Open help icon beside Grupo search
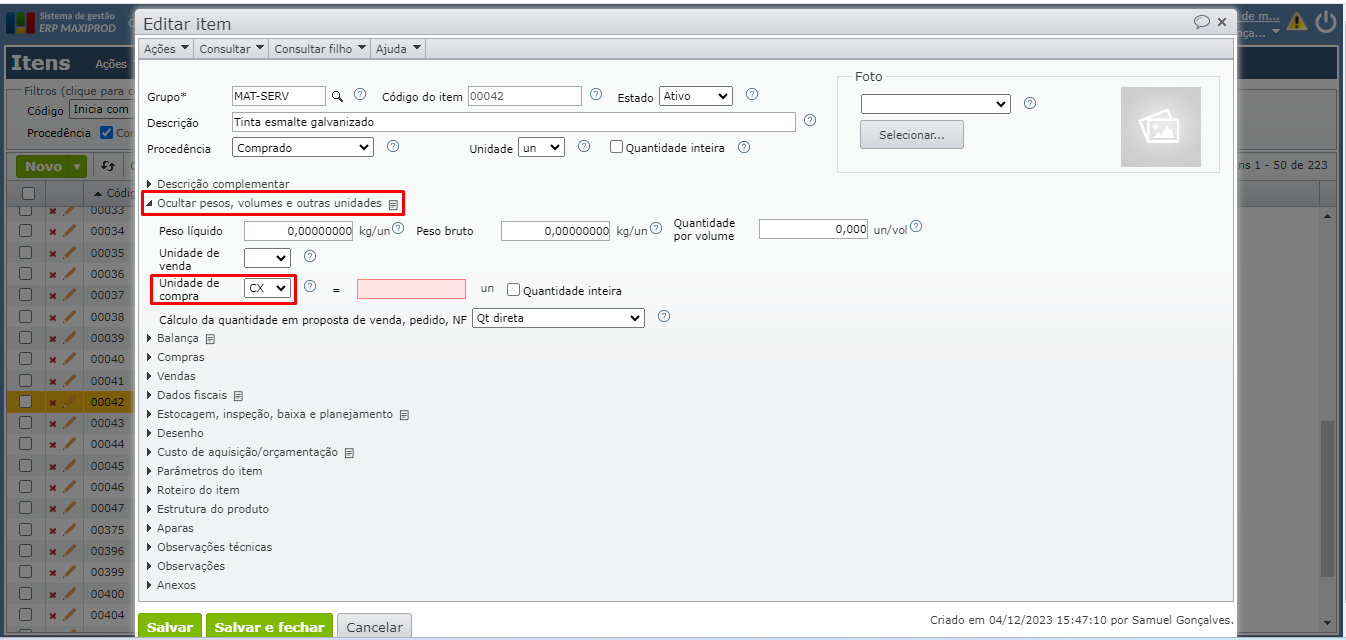This screenshot has height=640, width=1346. pyautogui.click(x=360, y=95)
